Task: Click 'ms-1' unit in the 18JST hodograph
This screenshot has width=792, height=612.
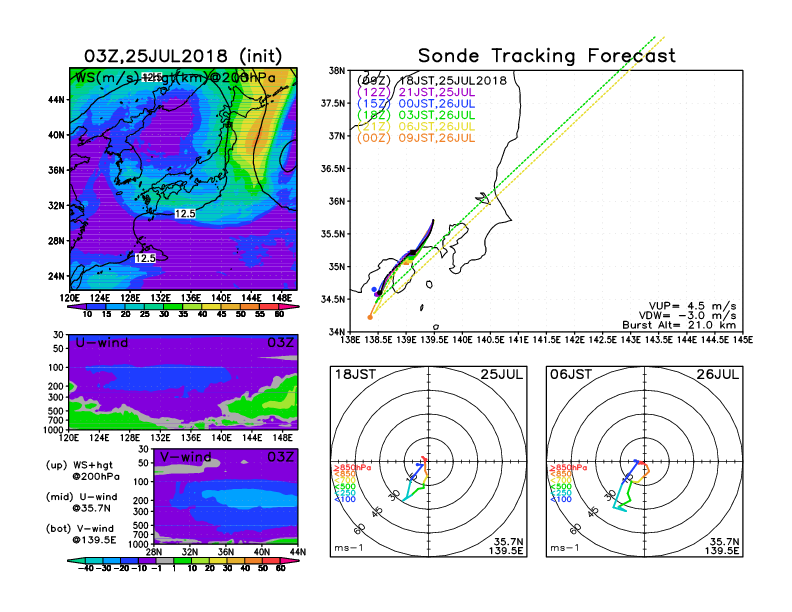Action: pos(348,548)
